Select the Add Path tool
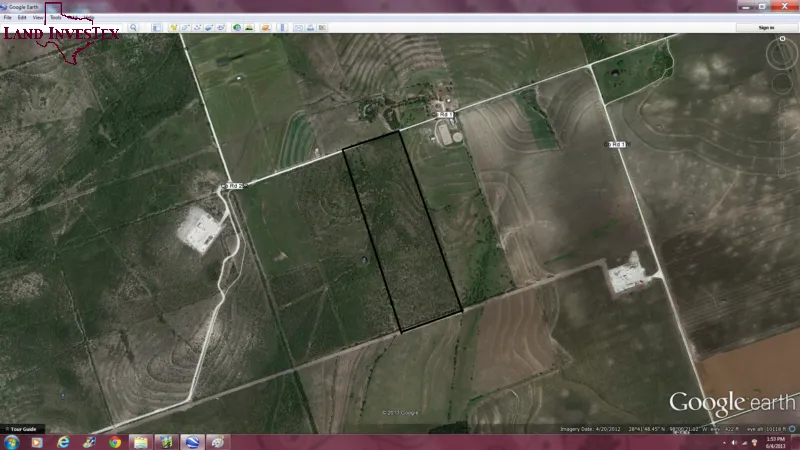The image size is (800, 450). tap(199, 27)
